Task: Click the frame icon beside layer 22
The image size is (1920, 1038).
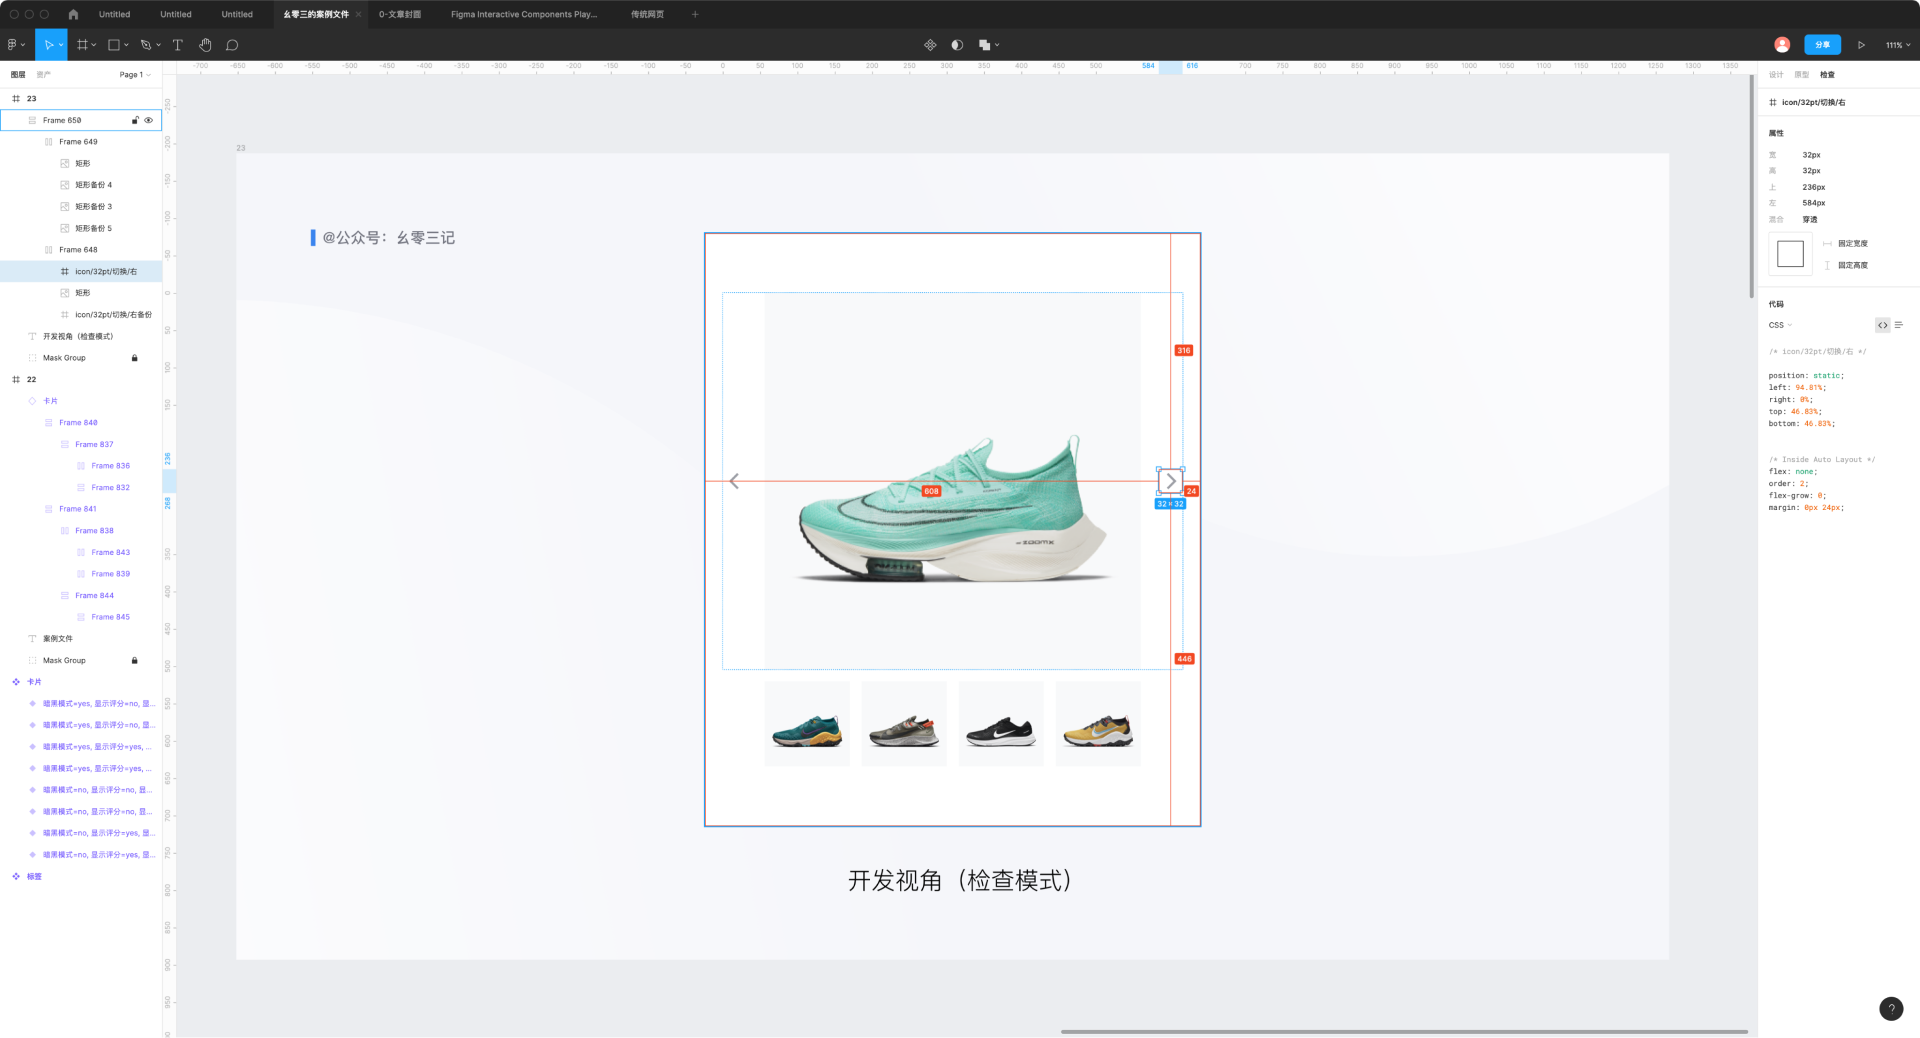Action: pyautogui.click(x=16, y=379)
